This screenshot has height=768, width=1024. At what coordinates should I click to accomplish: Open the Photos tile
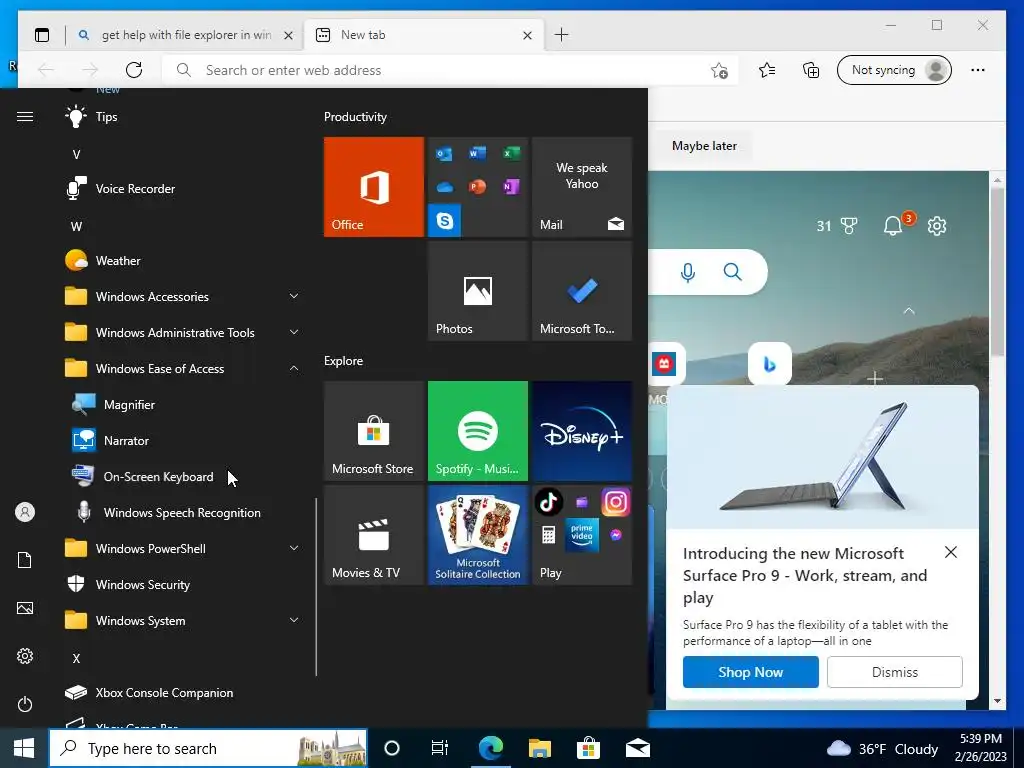pos(478,291)
